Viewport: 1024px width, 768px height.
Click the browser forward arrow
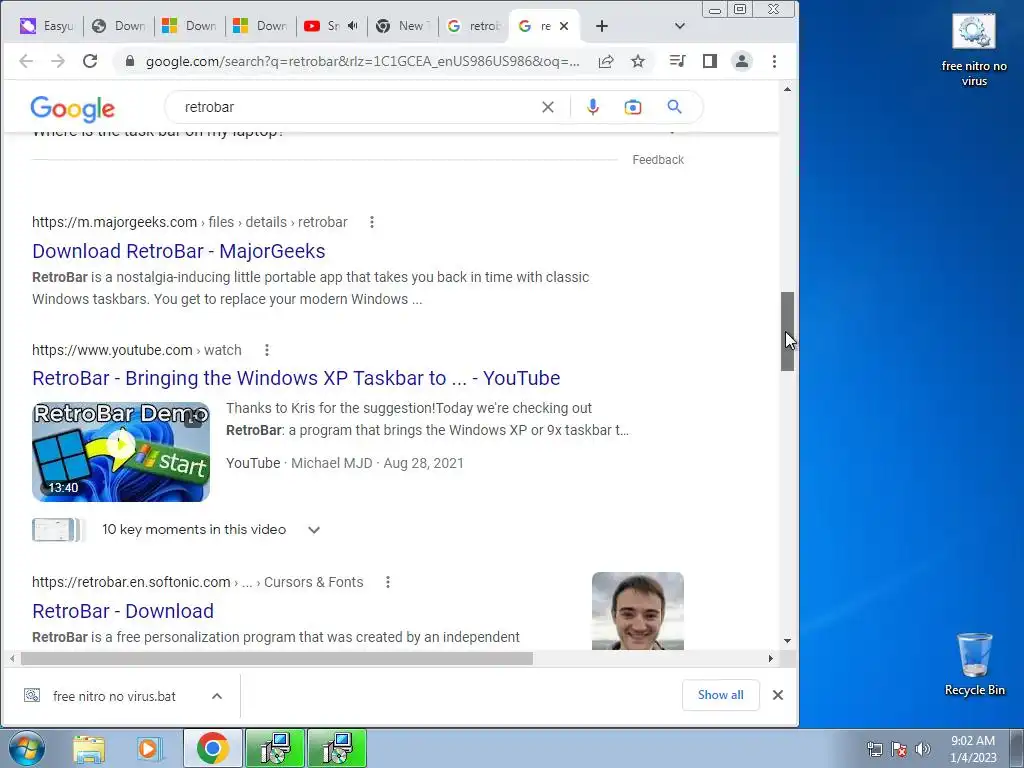pyautogui.click(x=58, y=61)
